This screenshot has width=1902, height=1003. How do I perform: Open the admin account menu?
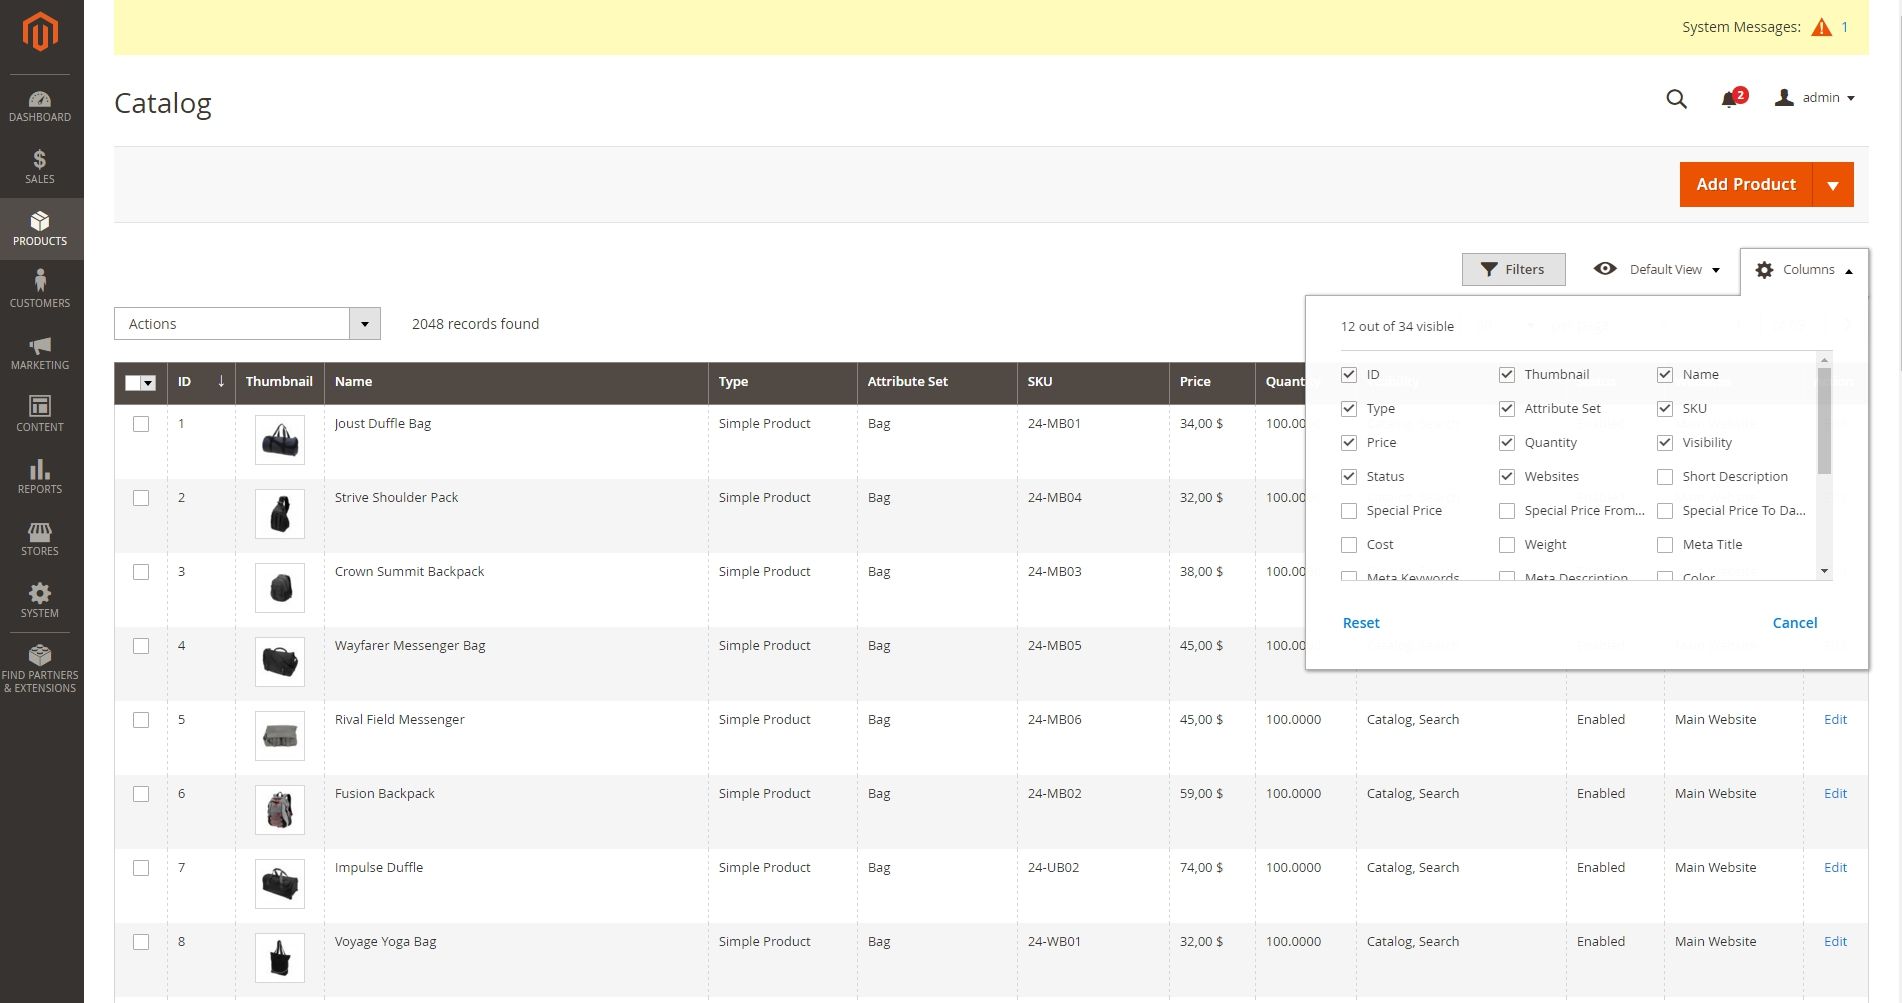[x=1815, y=98]
